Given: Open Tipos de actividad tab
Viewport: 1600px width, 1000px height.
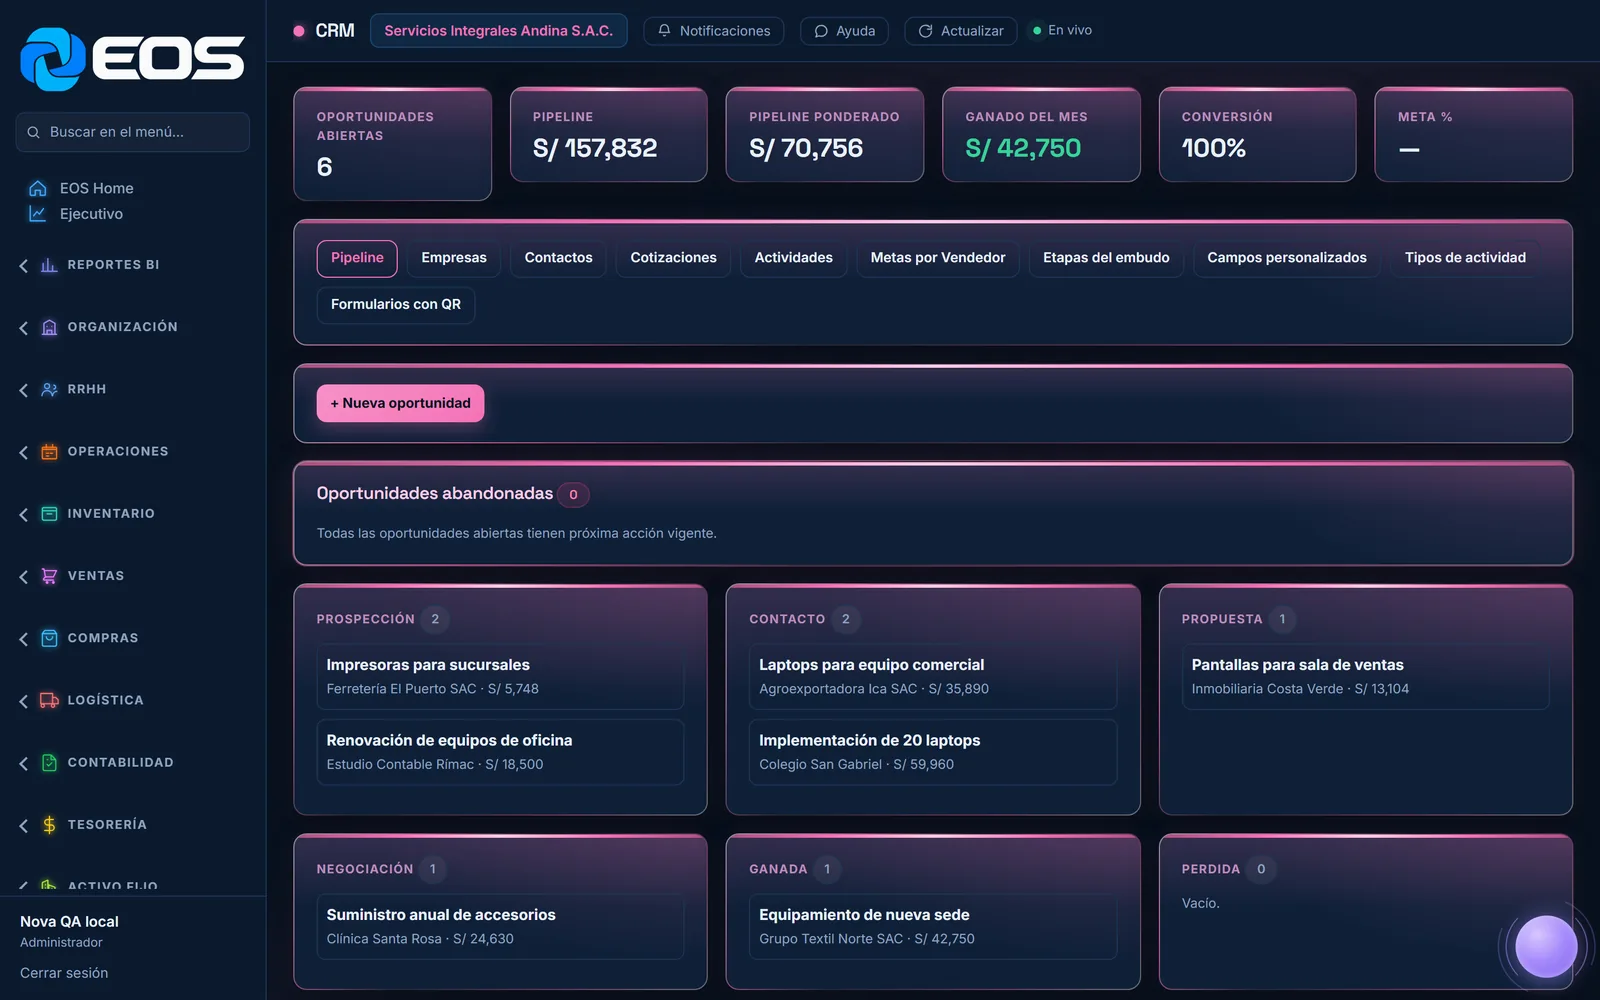Looking at the screenshot, I should [1465, 258].
